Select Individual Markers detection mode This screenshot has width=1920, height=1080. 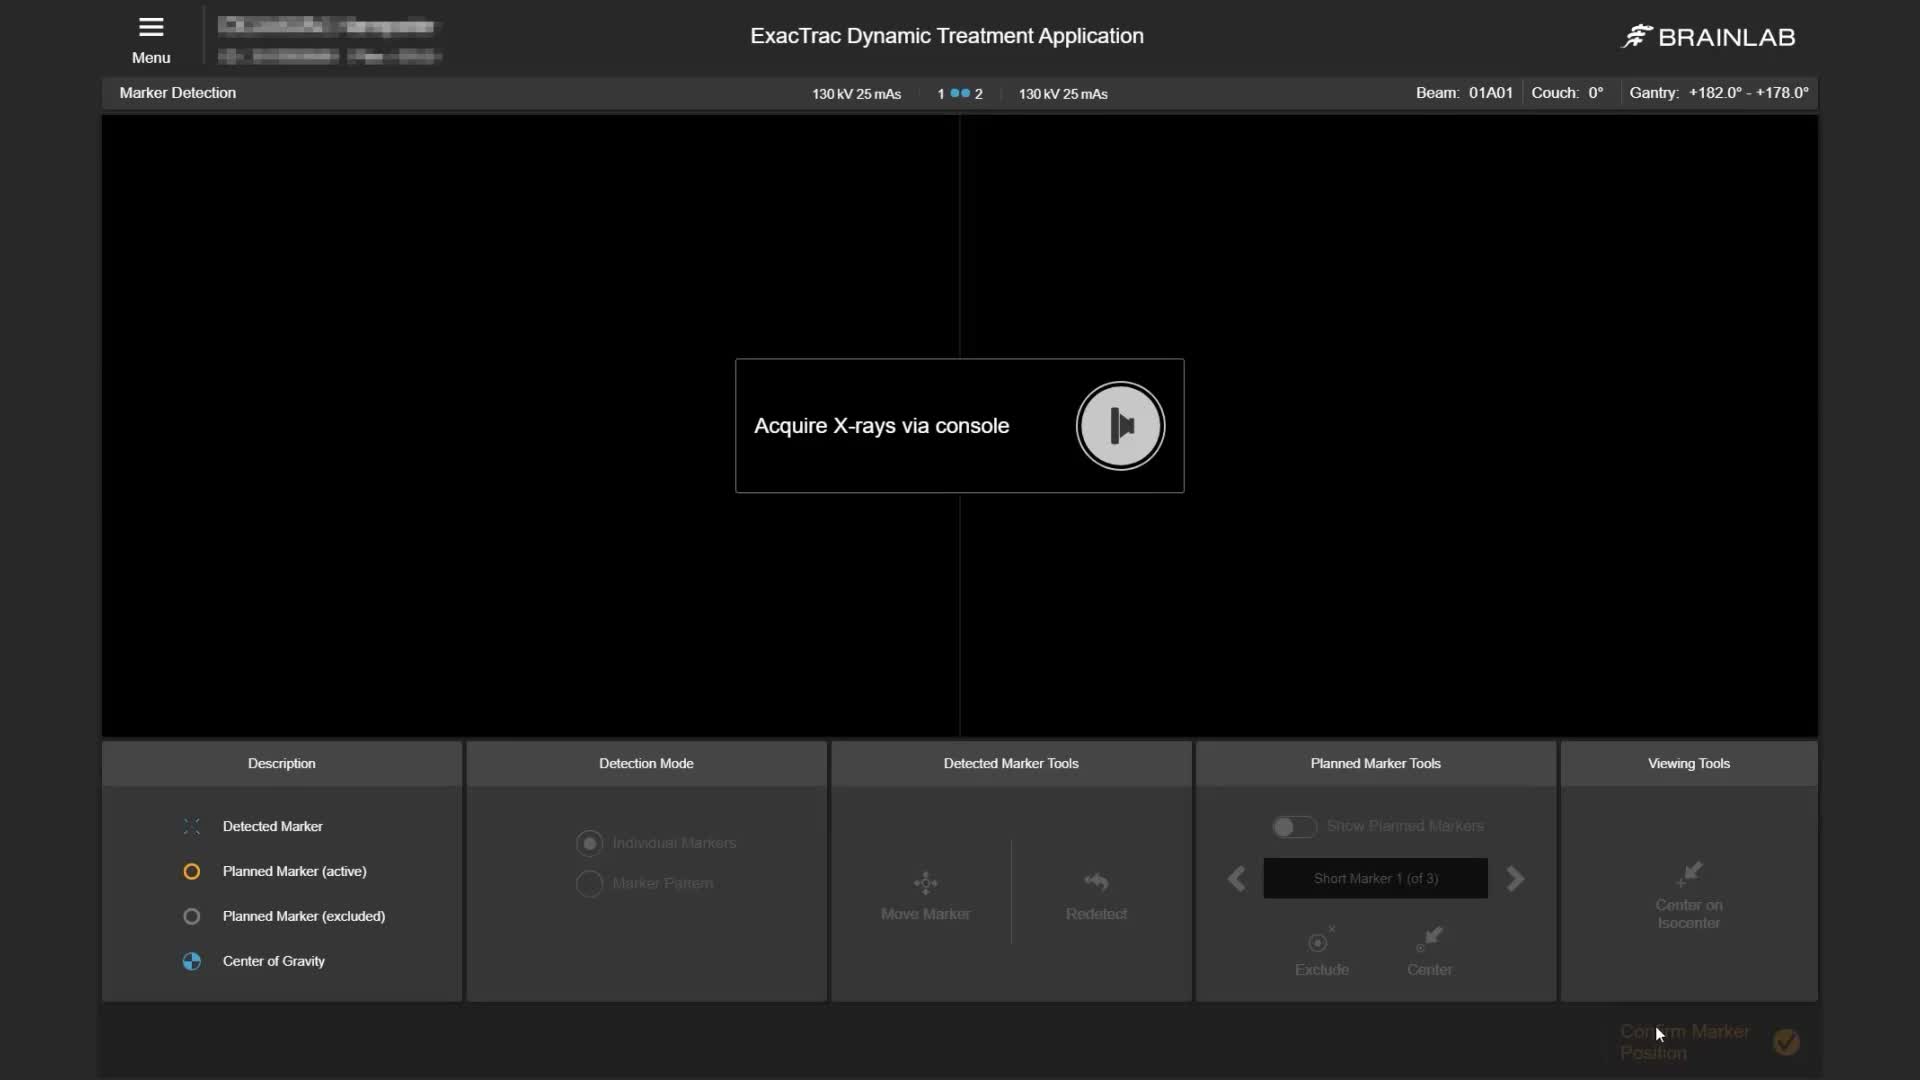pos(590,843)
